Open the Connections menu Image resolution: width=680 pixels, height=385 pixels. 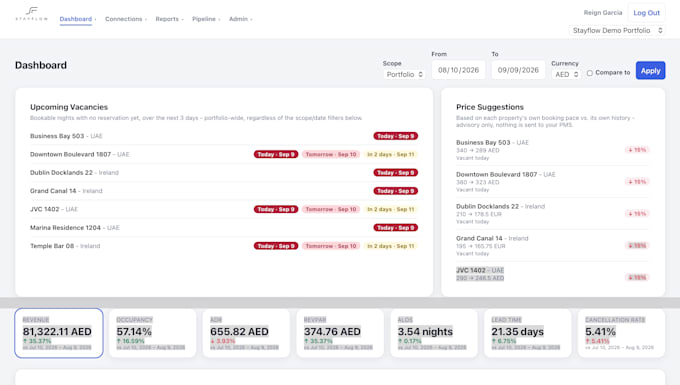[126, 19]
